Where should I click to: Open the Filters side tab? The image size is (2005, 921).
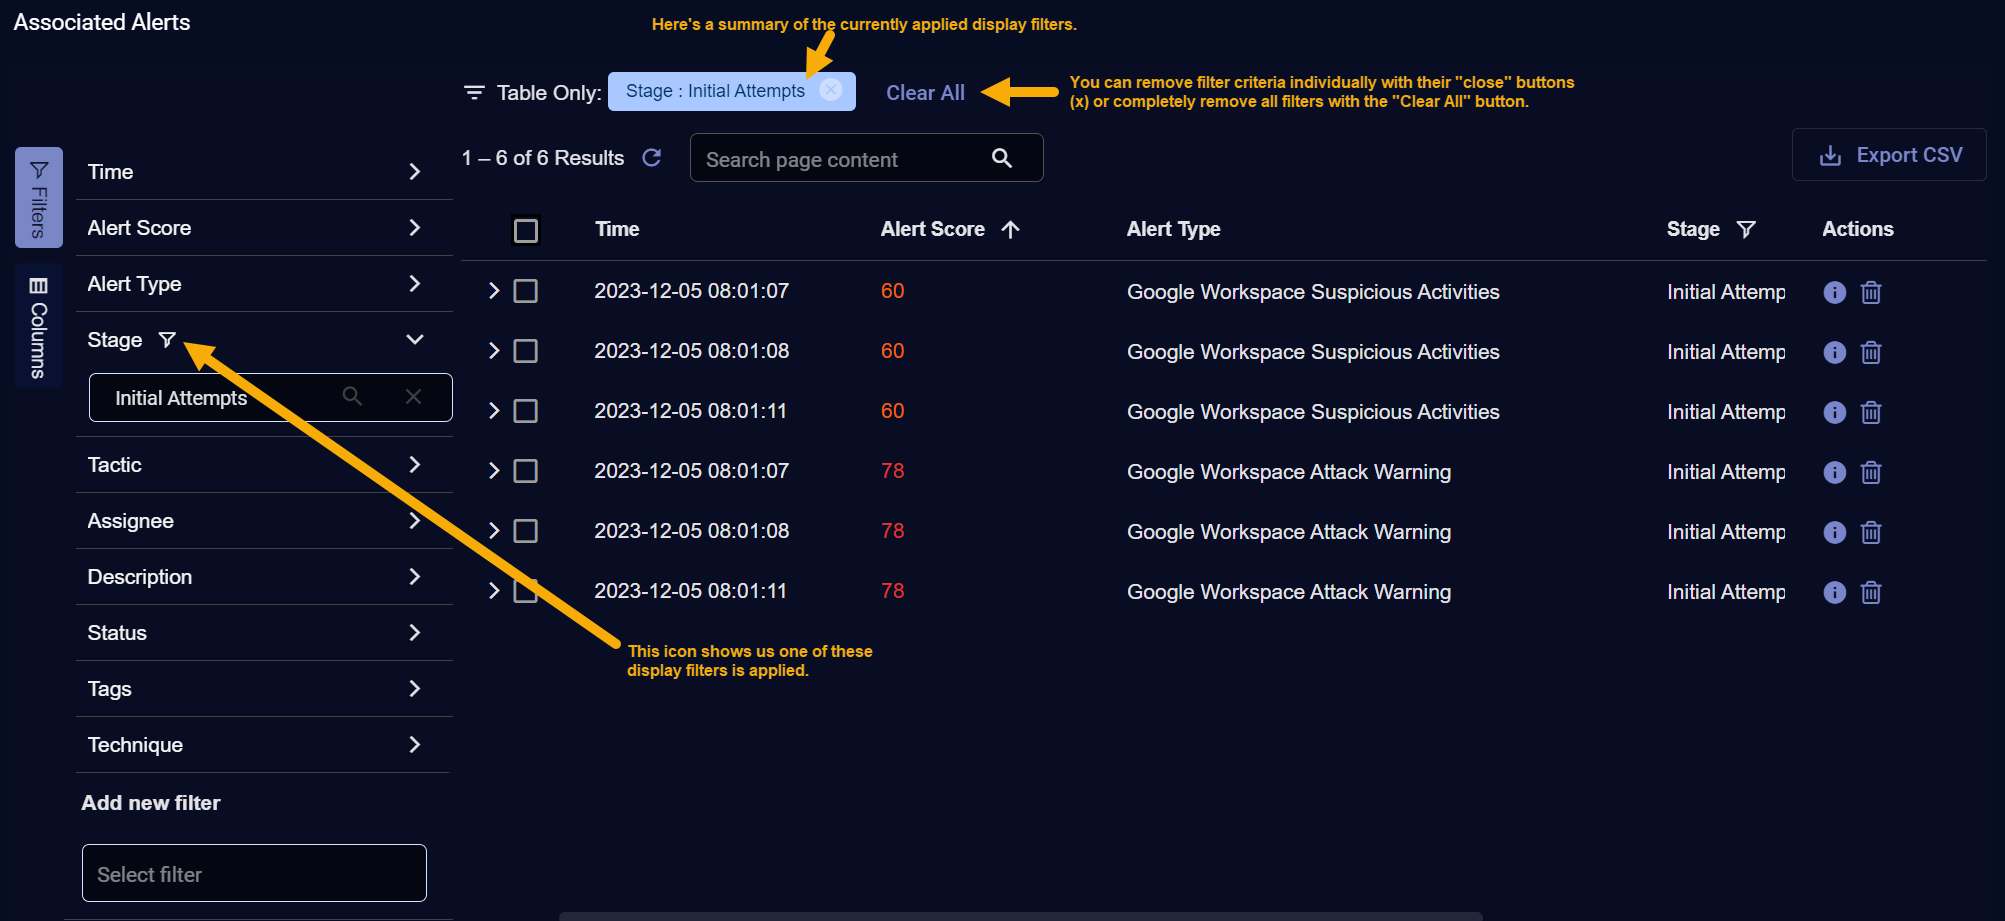(x=39, y=197)
